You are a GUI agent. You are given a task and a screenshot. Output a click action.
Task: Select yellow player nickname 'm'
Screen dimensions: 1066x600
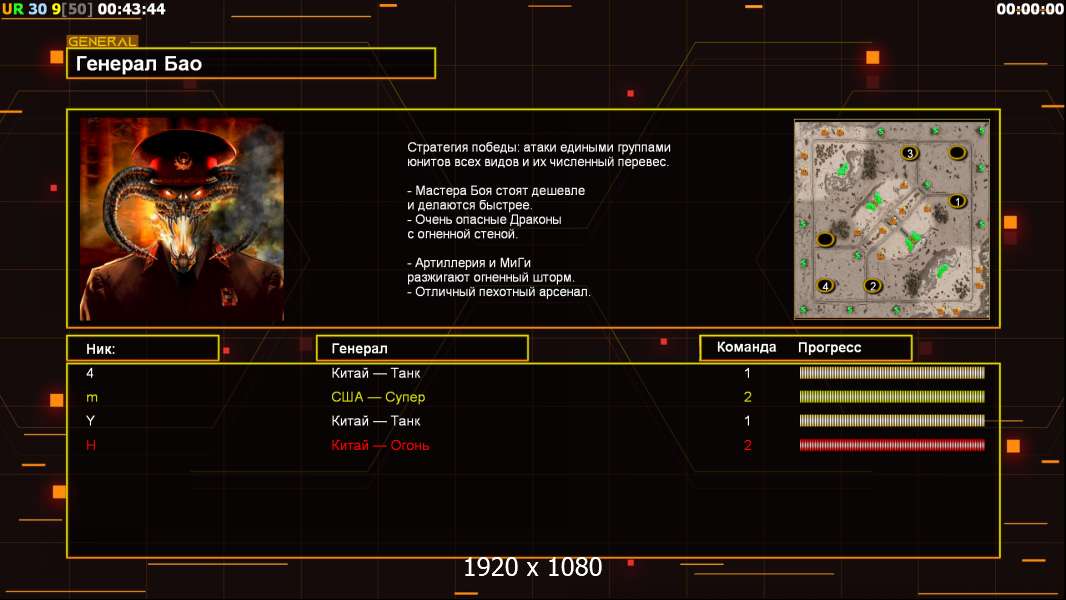[x=92, y=398]
